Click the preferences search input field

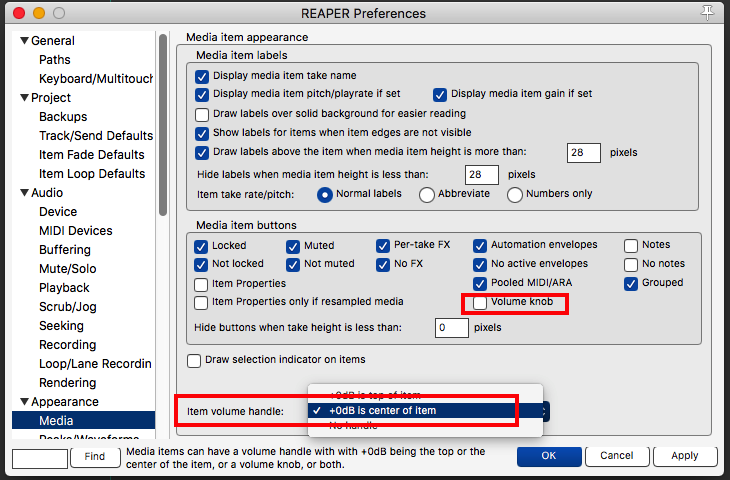(40, 458)
